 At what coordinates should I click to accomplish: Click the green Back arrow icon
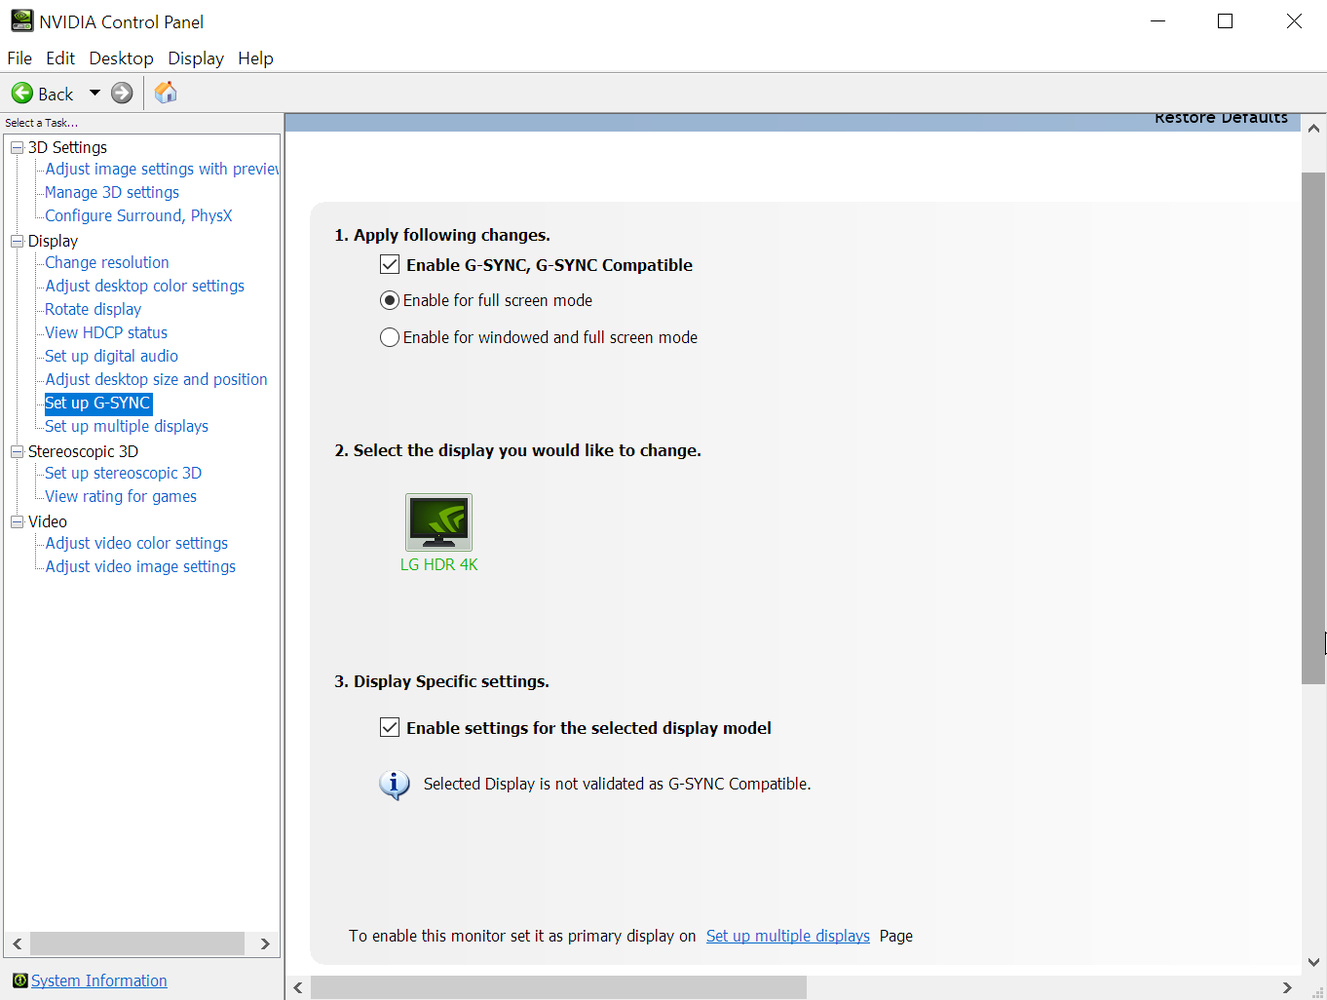coord(22,93)
